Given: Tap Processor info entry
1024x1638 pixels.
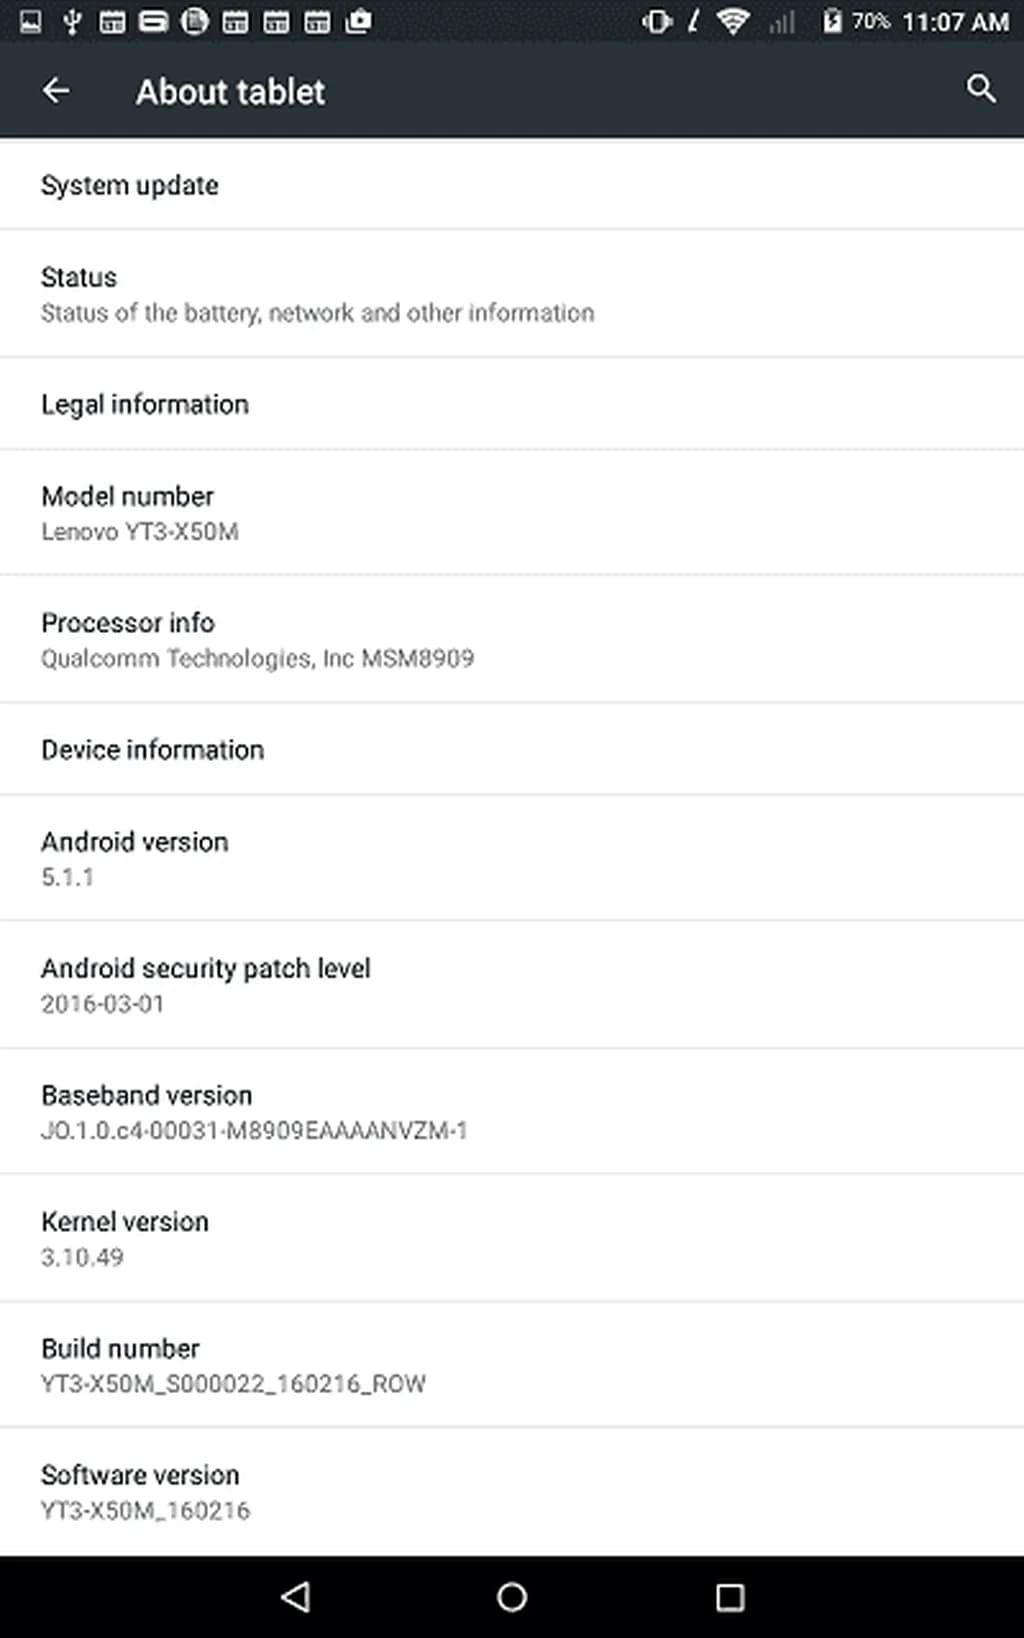Looking at the screenshot, I should (x=512, y=640).
